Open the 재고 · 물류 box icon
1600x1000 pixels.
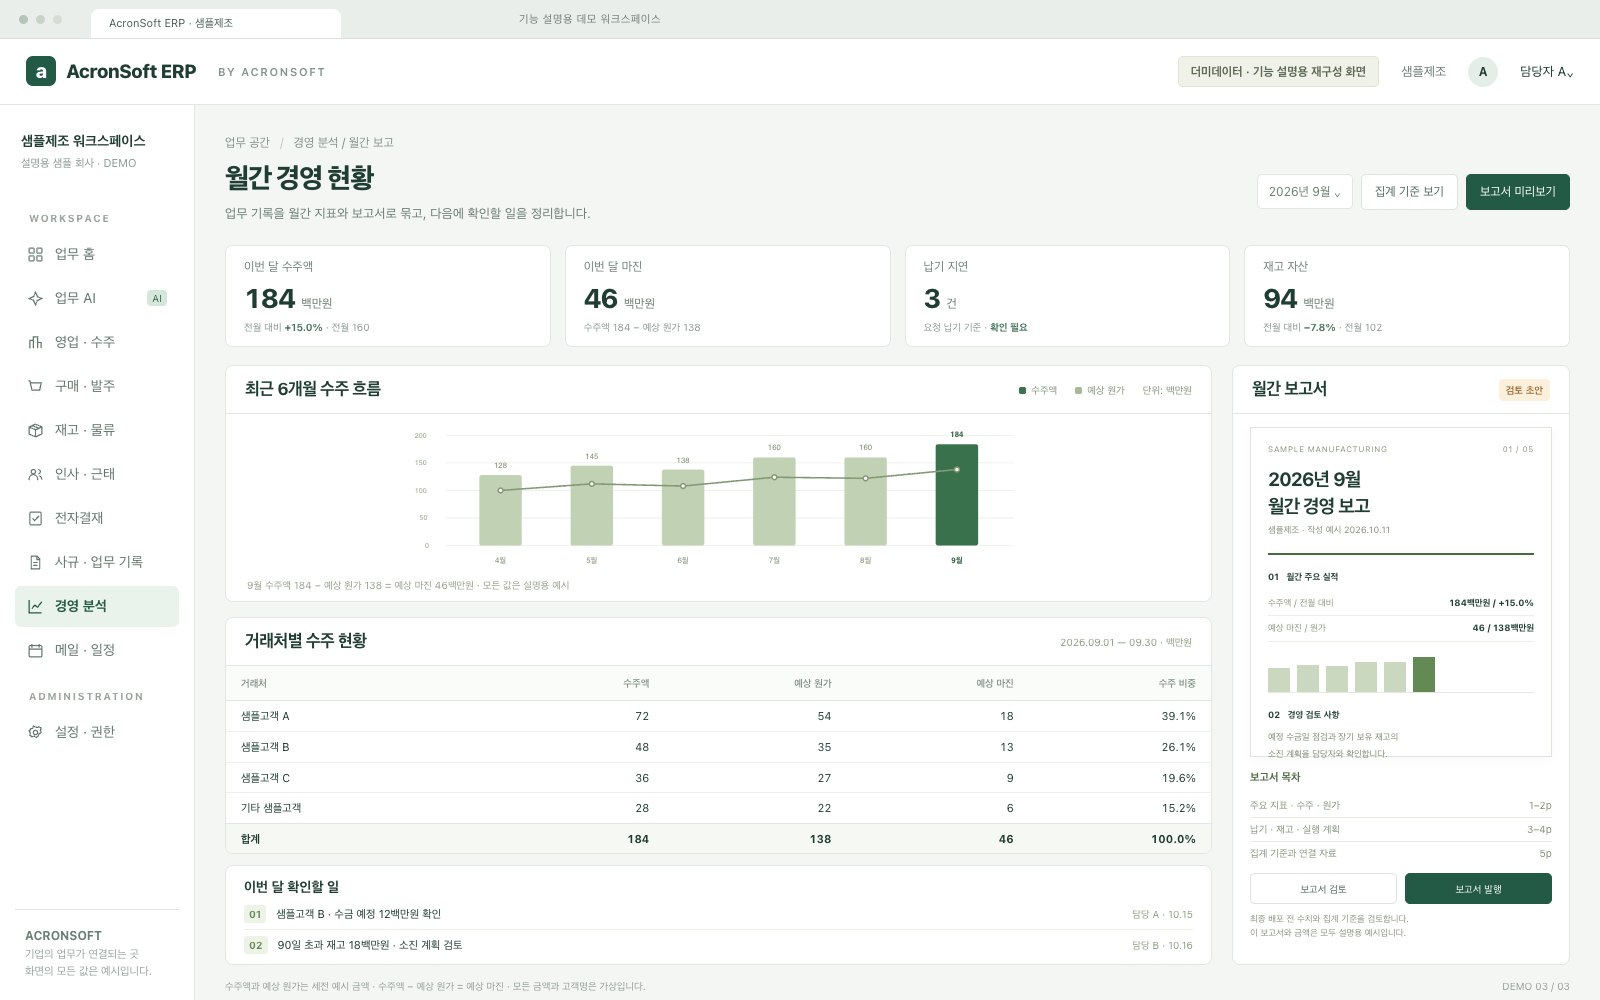35,430
